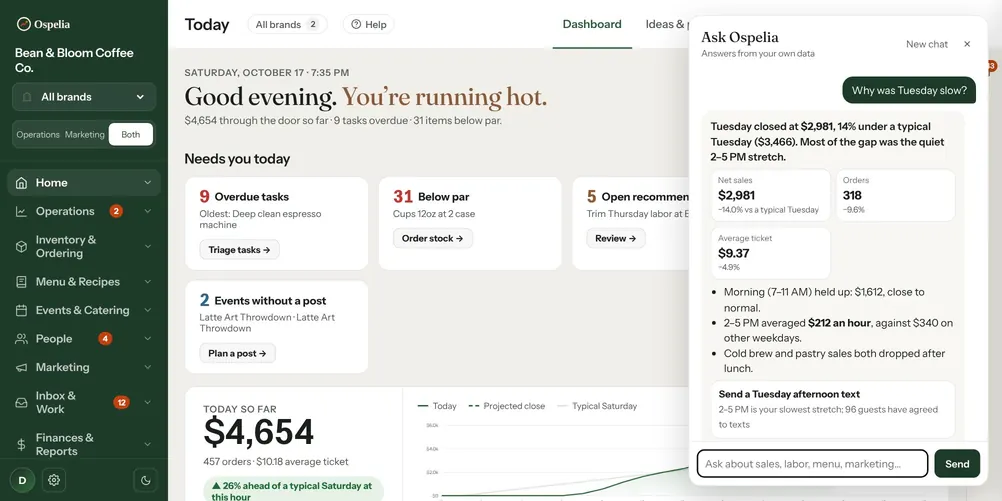Expand the People section chevron
Viewport: 1002px width, 501px height.
pos(148,339)
